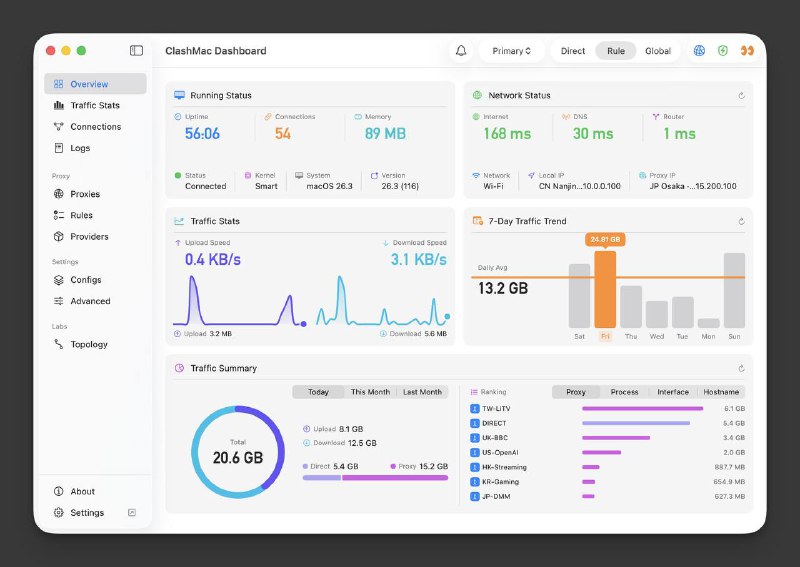Open the notifications bell
This screenshot has width=800, height=567.
[461, 51]
